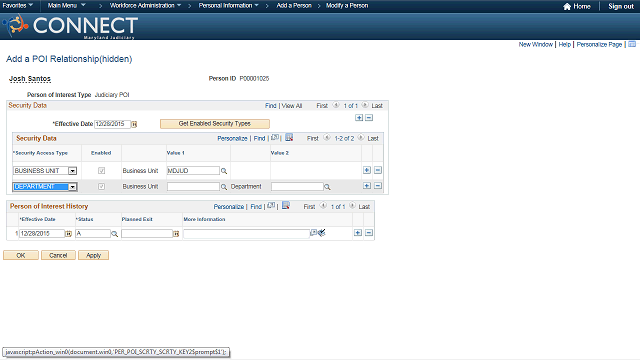Open Workforce Administration breadcrumb menu
Viewport: 640px width, 360px height.
pyautogui.click(x=145, y=6)
